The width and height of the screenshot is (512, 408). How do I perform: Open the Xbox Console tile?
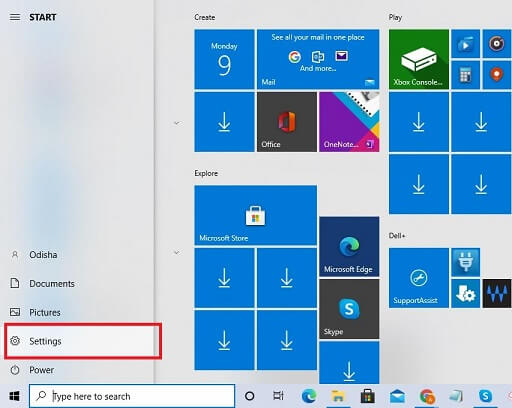(x=419, y=59)
